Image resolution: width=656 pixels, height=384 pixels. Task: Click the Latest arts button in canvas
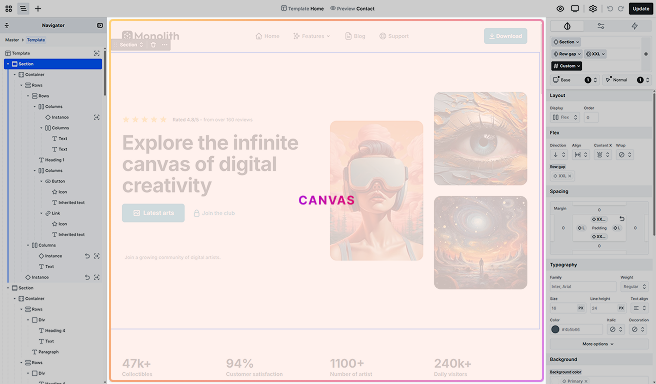click(x=153, y=213)
